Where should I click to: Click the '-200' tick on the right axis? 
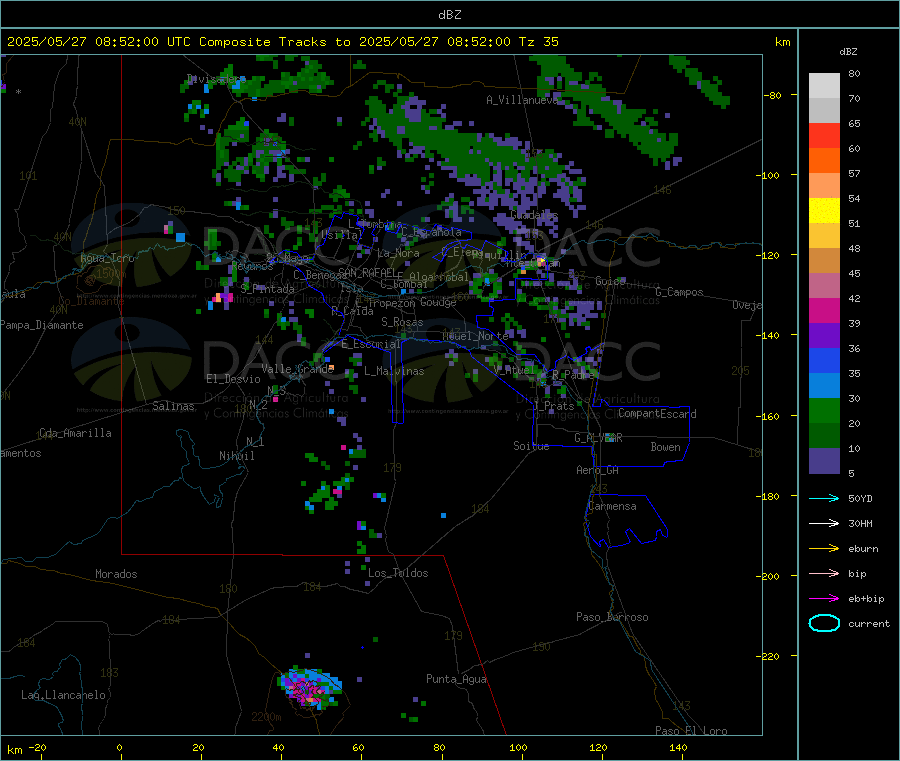(x=767, y=576)
